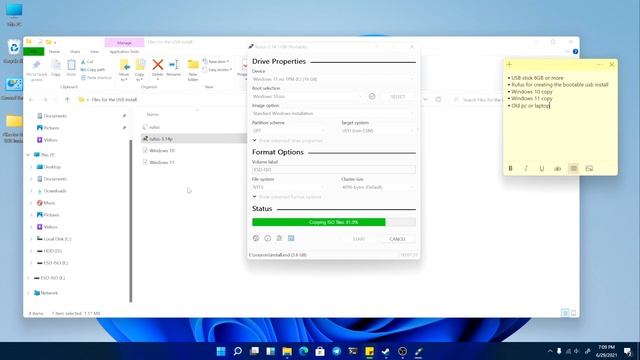Add image in Sticky Notes

[x=589, y=168]
